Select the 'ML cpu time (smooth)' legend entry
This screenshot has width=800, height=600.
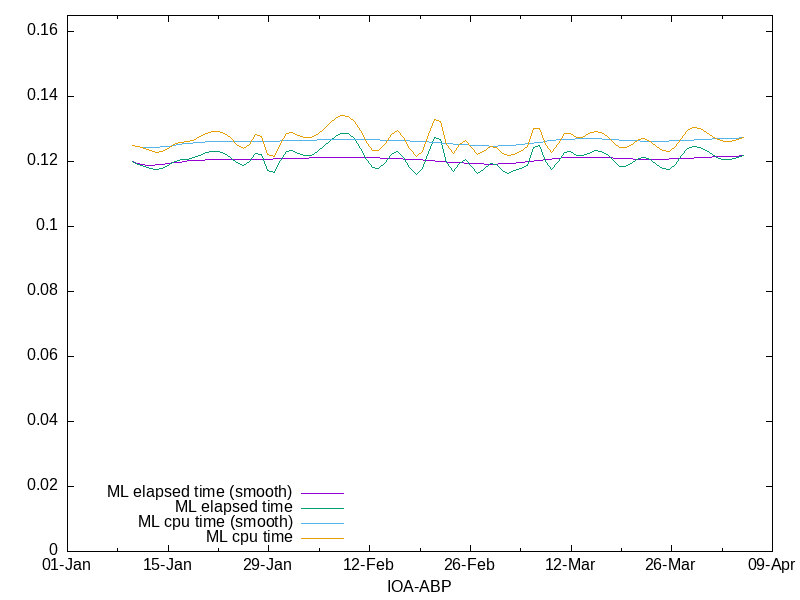pyautogui.click(x=215, y=522)
